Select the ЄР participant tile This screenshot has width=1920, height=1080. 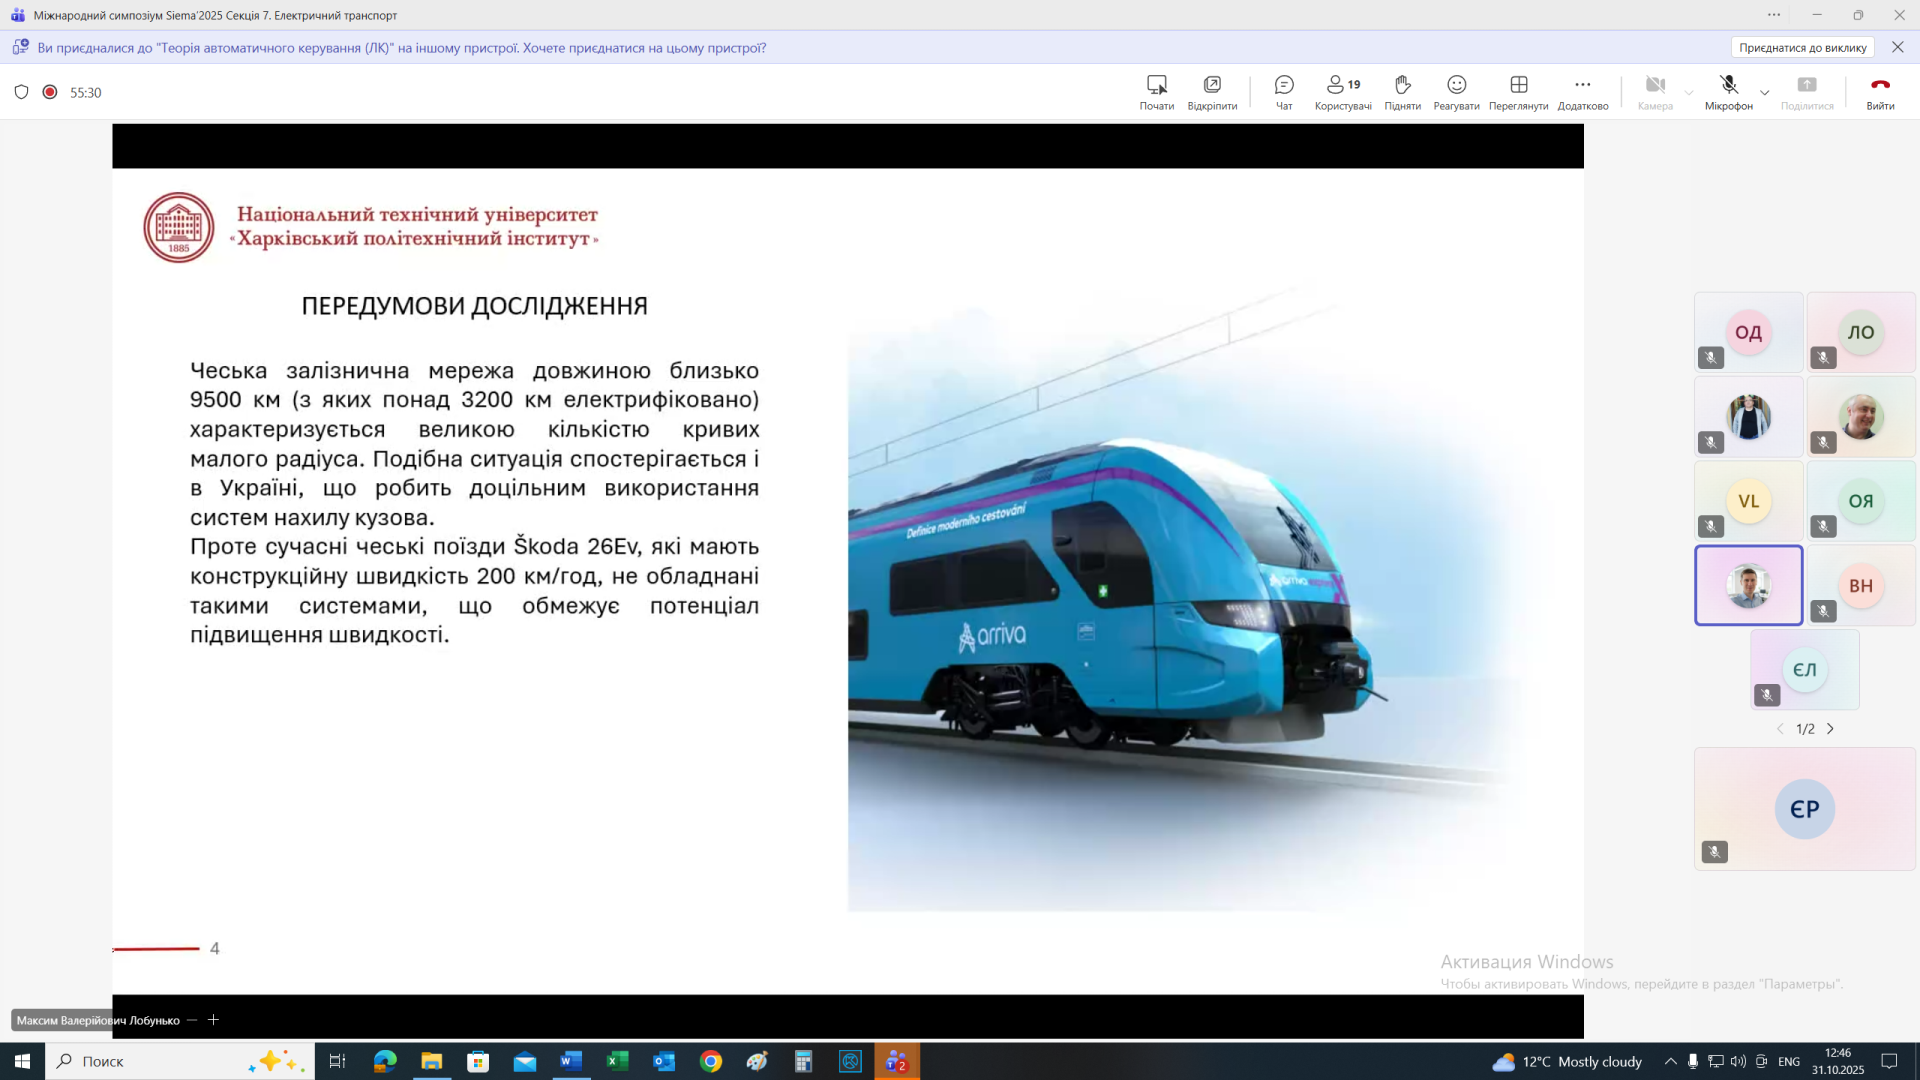click(x=1804, y=809)
